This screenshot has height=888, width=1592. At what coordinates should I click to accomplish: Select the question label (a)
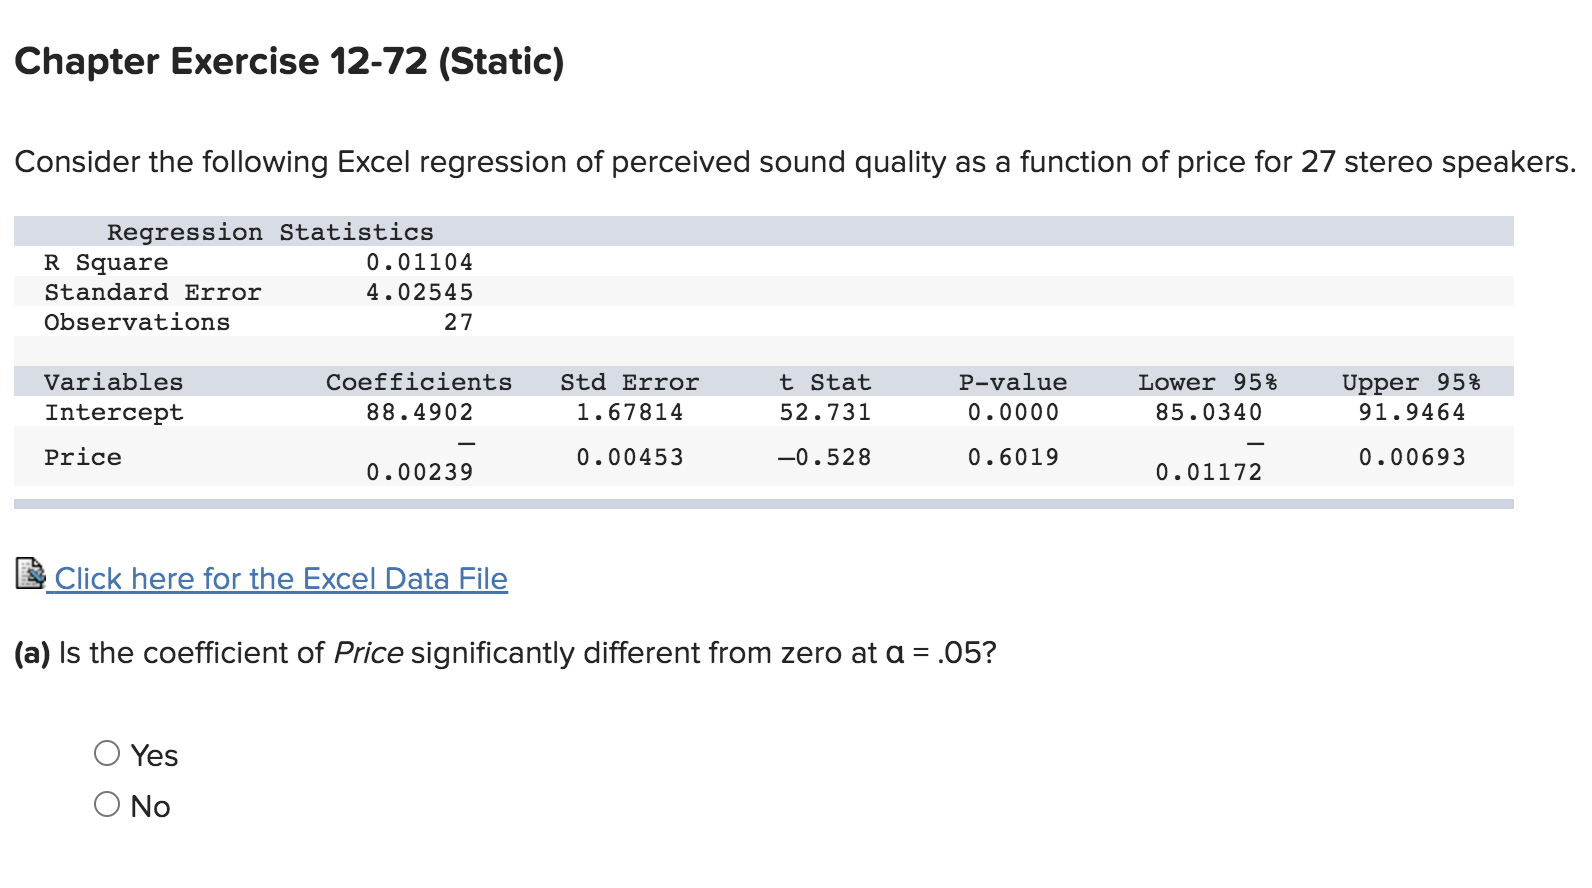click(x=30, y=652)
